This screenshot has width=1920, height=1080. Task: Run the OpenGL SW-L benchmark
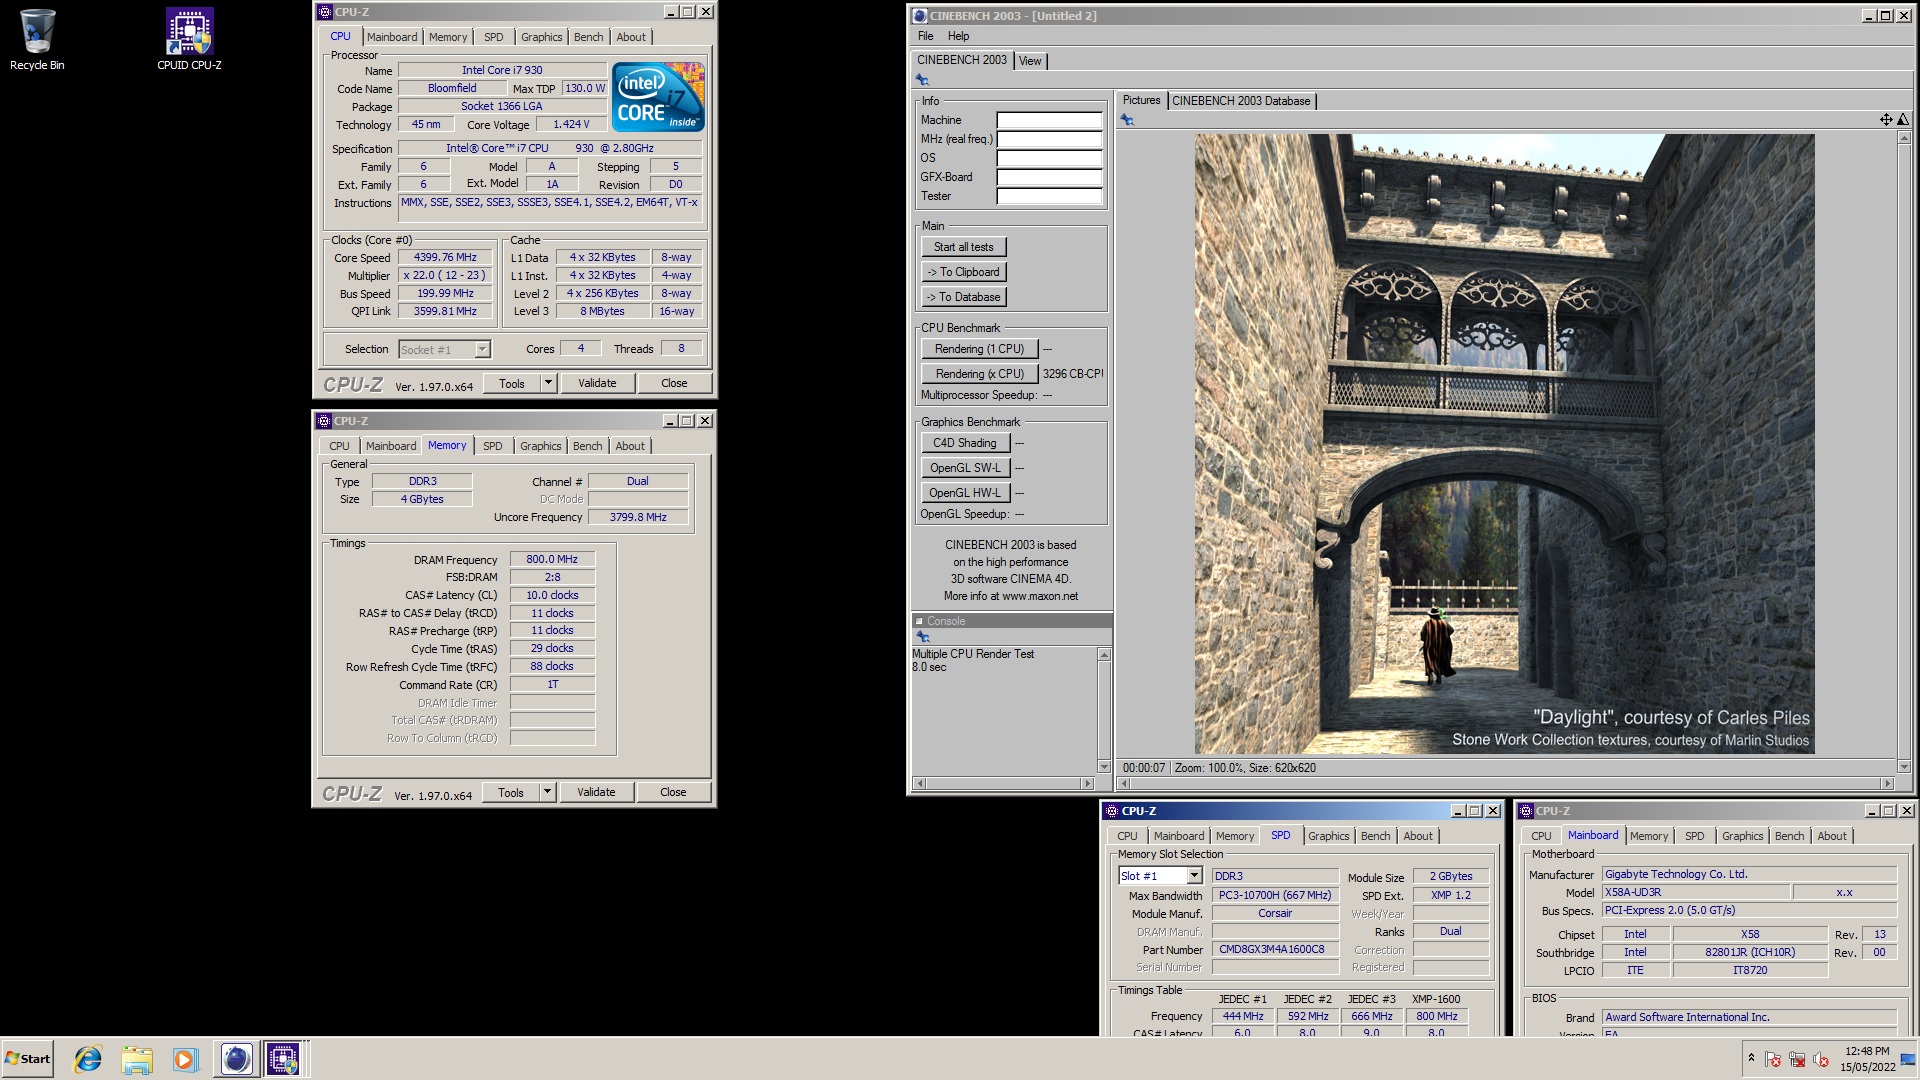point(965,468)
